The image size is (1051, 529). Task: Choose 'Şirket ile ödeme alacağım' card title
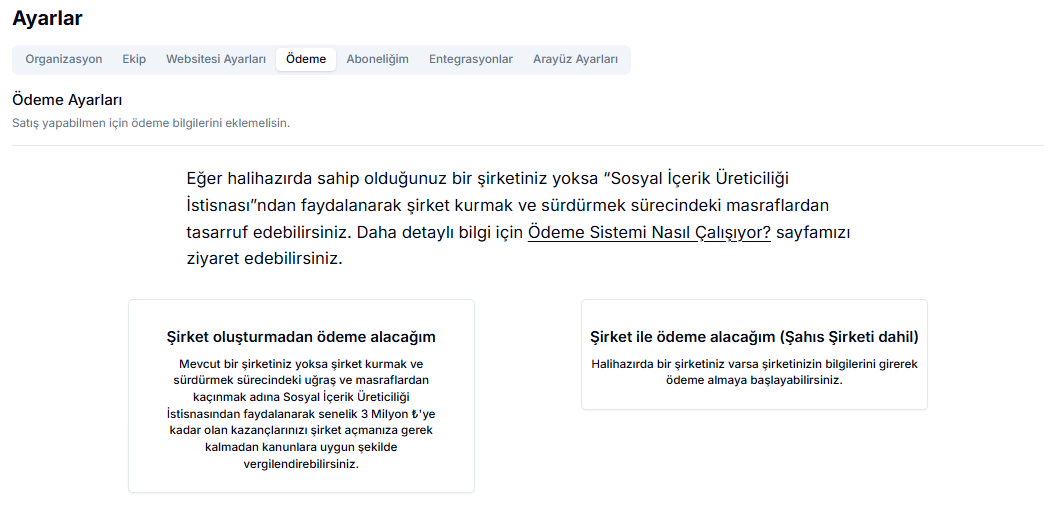pyautogui.click(x=754, y=337)
